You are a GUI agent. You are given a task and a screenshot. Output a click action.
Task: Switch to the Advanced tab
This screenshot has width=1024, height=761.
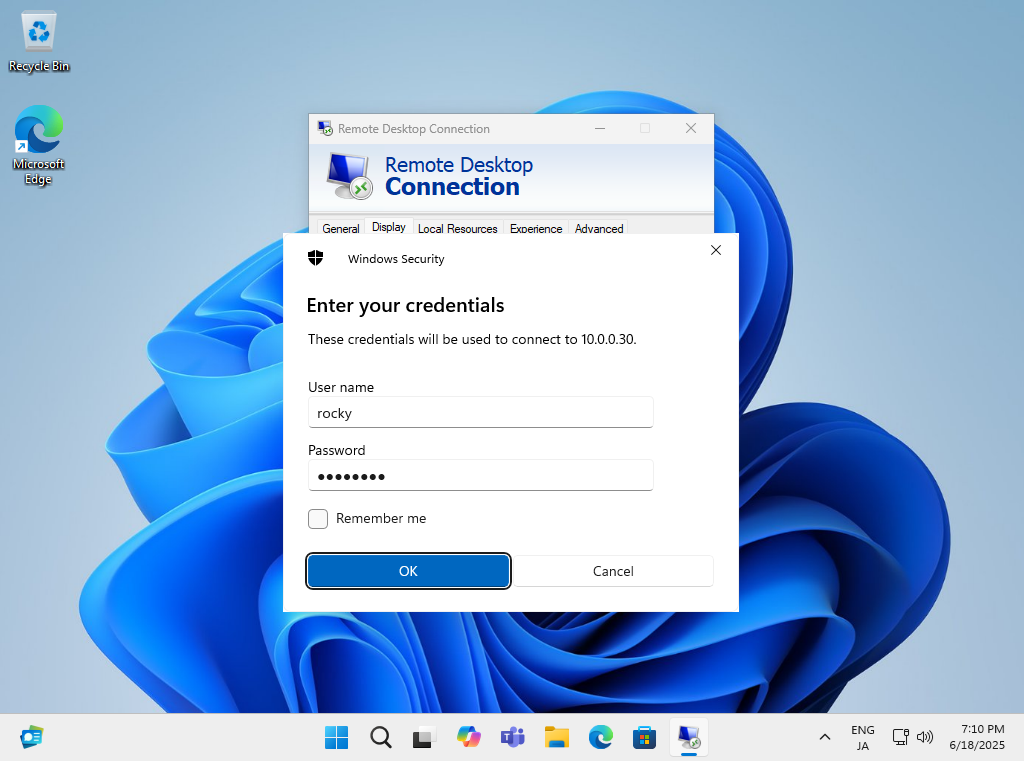[598, 229]
